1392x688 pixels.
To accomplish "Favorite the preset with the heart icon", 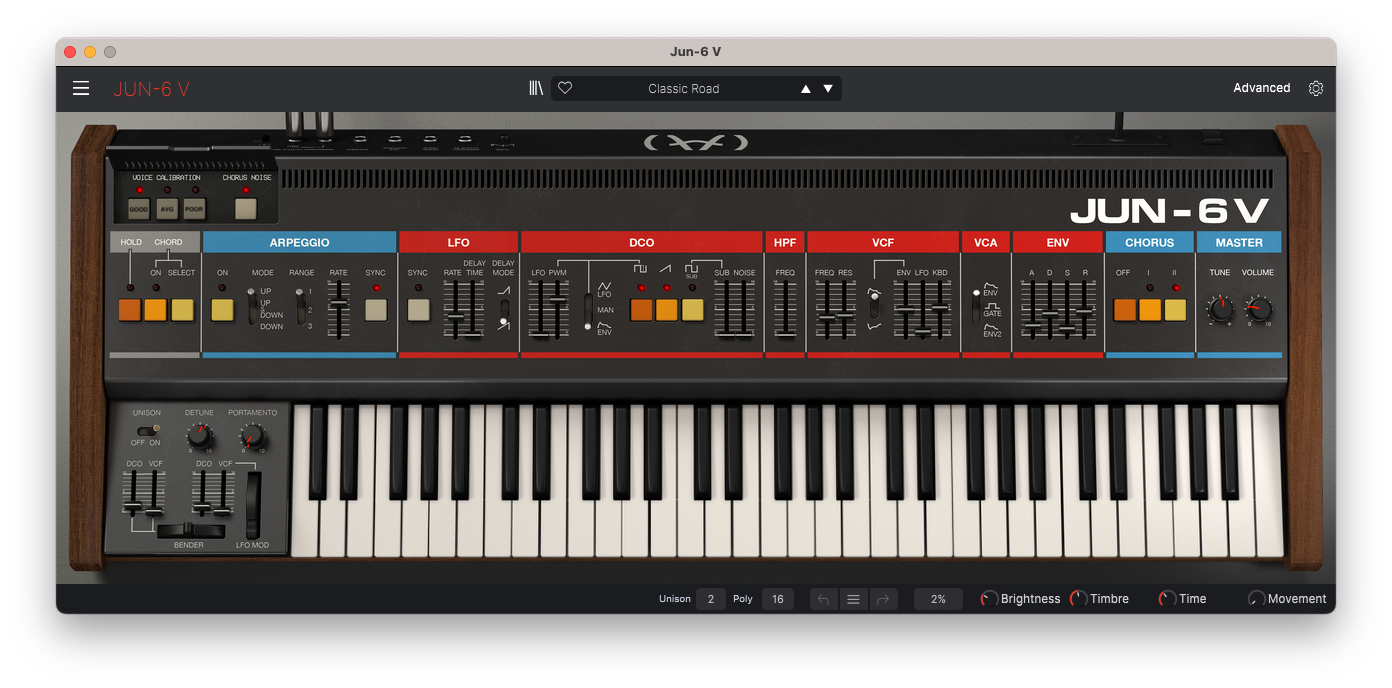I will pyautogui.click(x=565, y=88).
